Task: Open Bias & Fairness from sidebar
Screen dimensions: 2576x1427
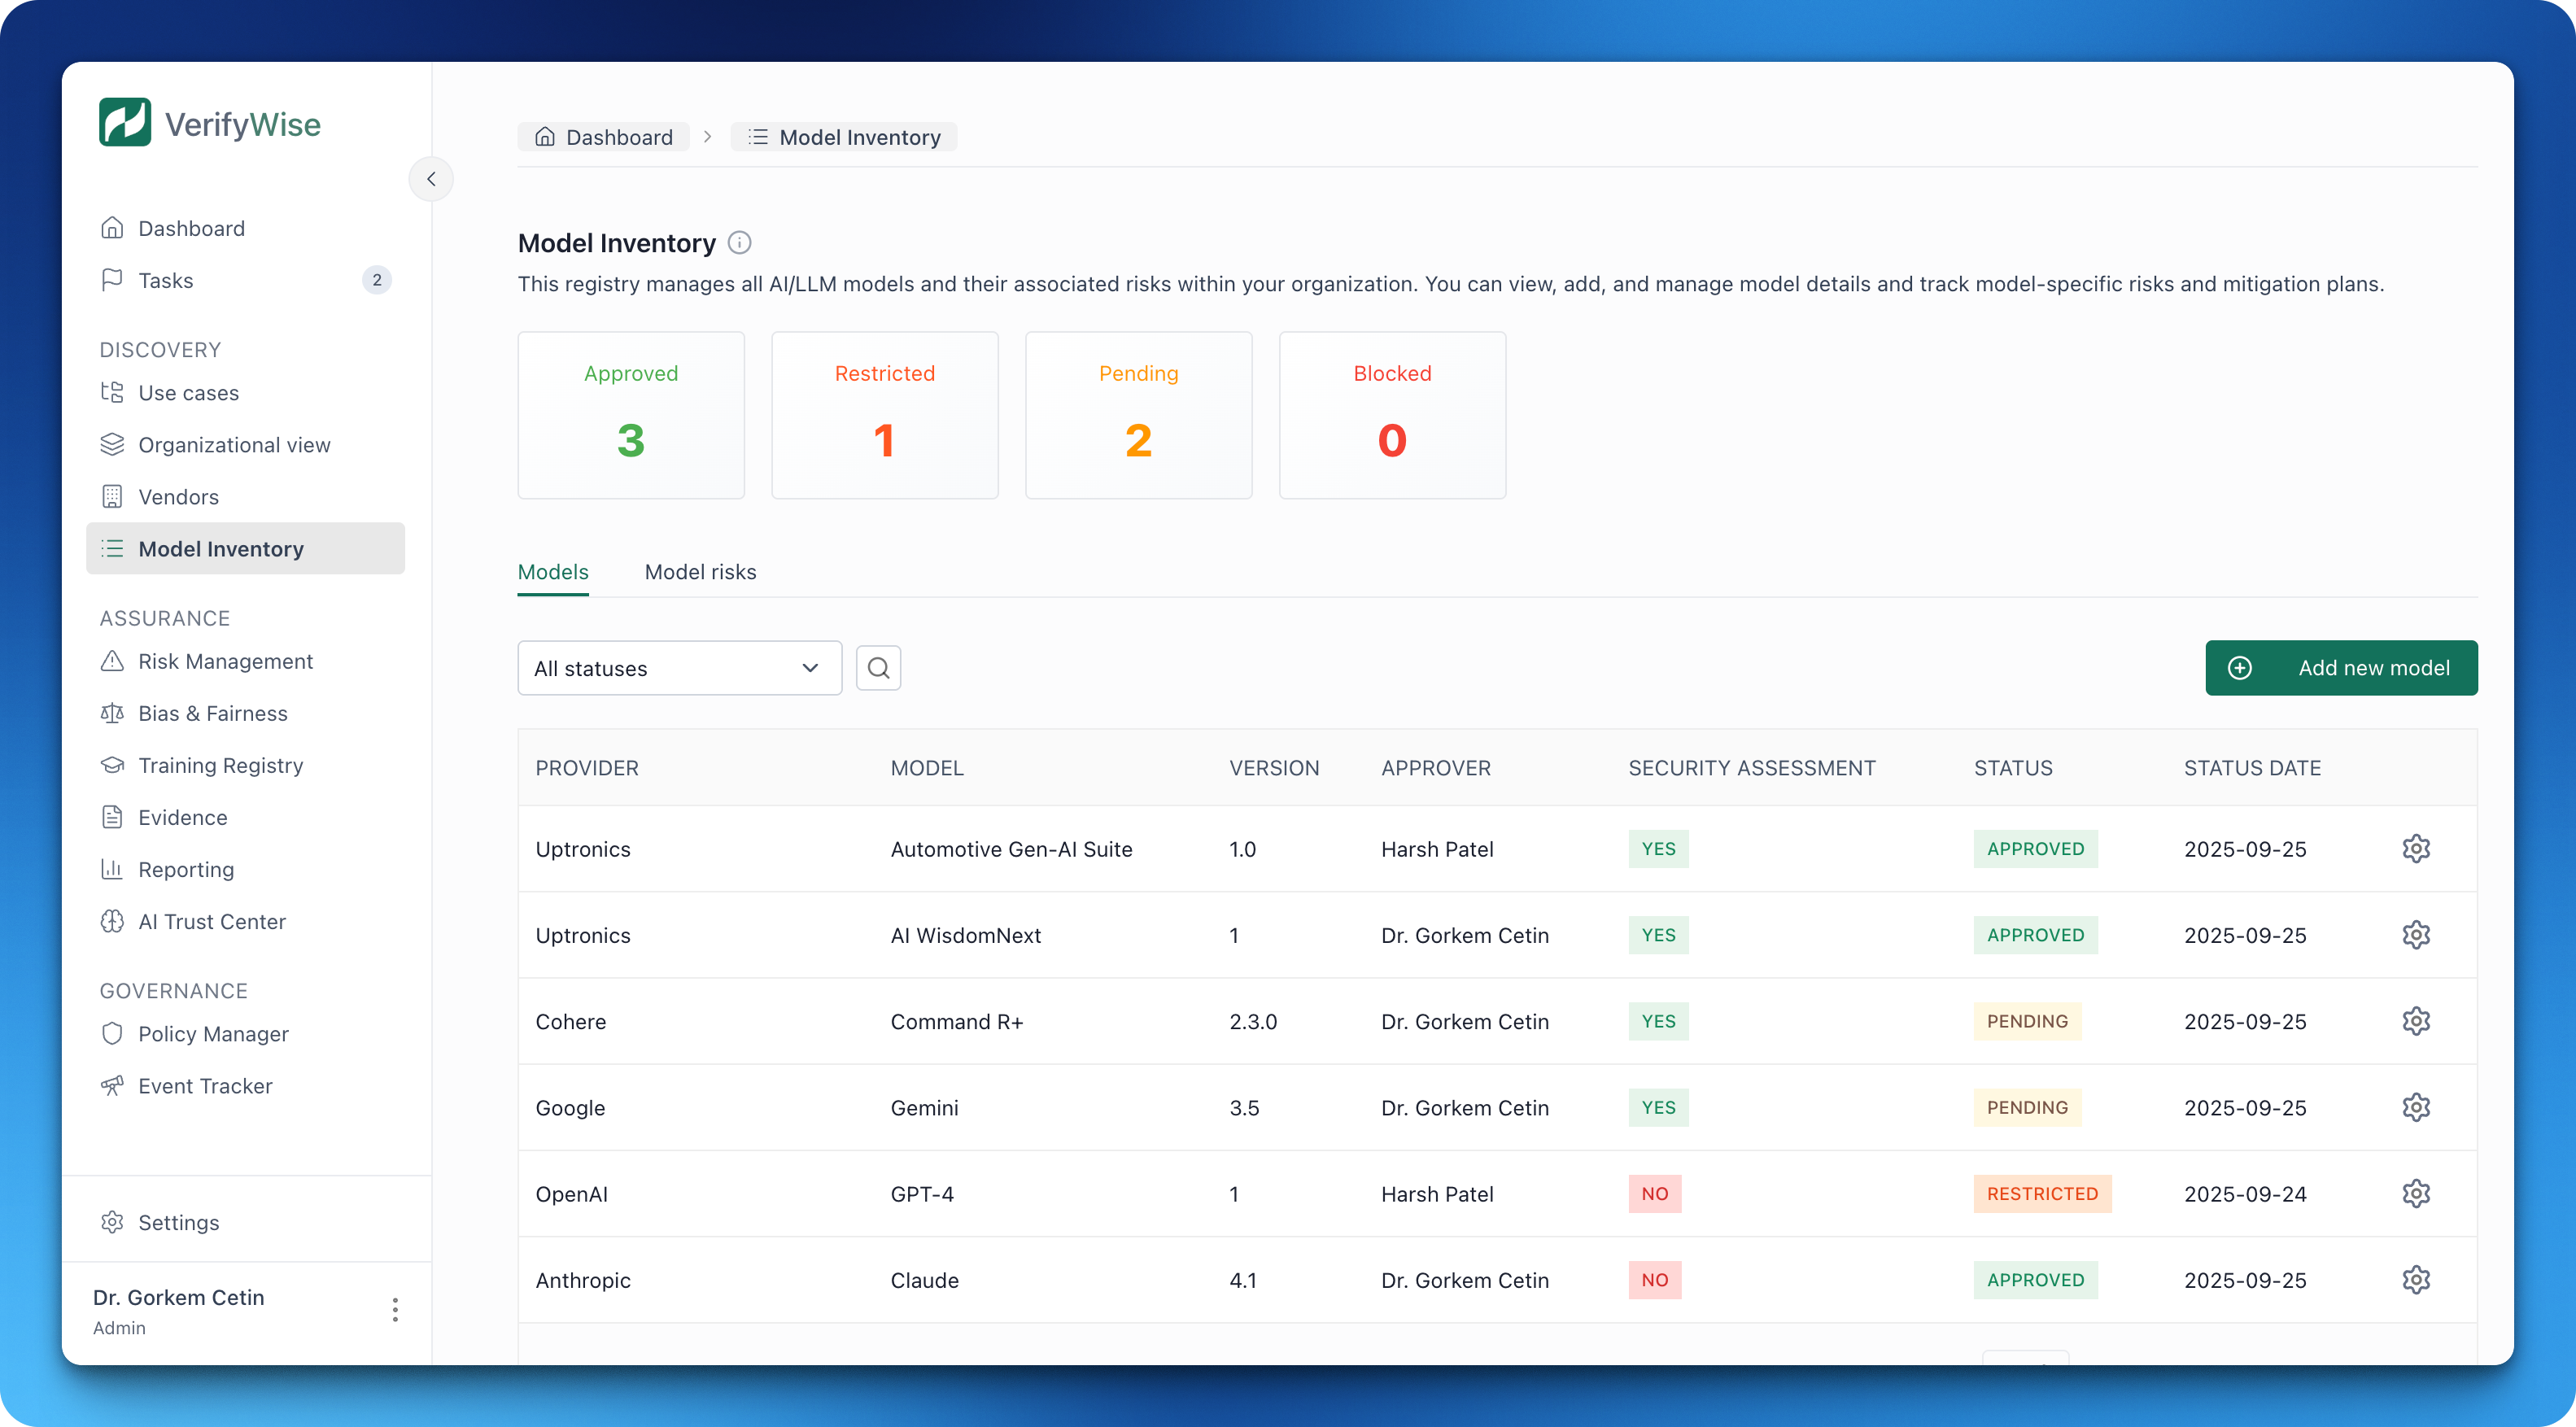Action: pos(212,713)
